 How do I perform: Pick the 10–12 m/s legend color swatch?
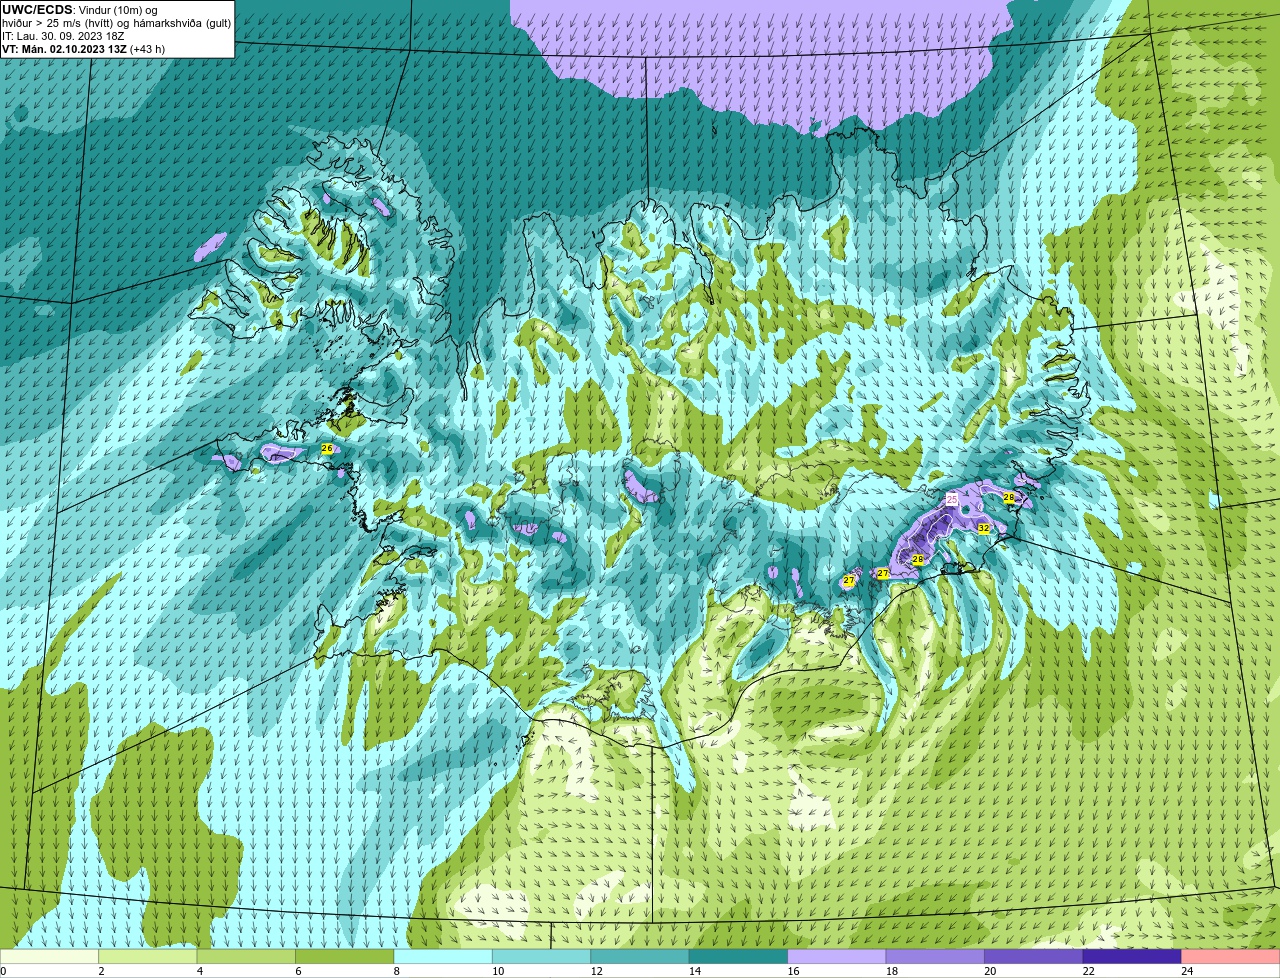542,956
